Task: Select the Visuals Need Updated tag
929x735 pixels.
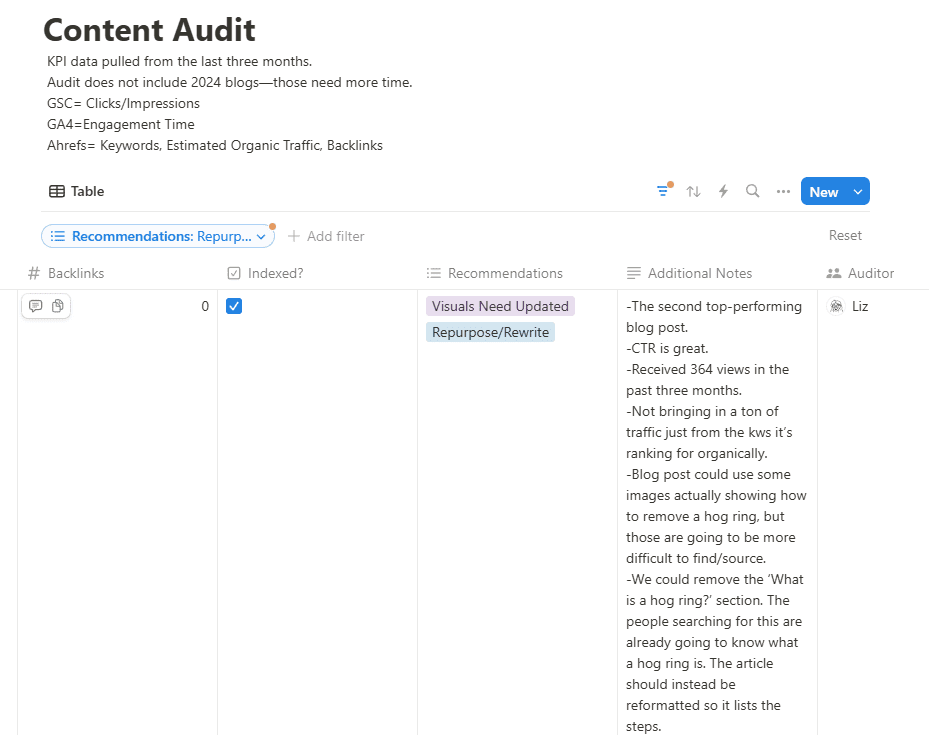Action: point(500,305)
